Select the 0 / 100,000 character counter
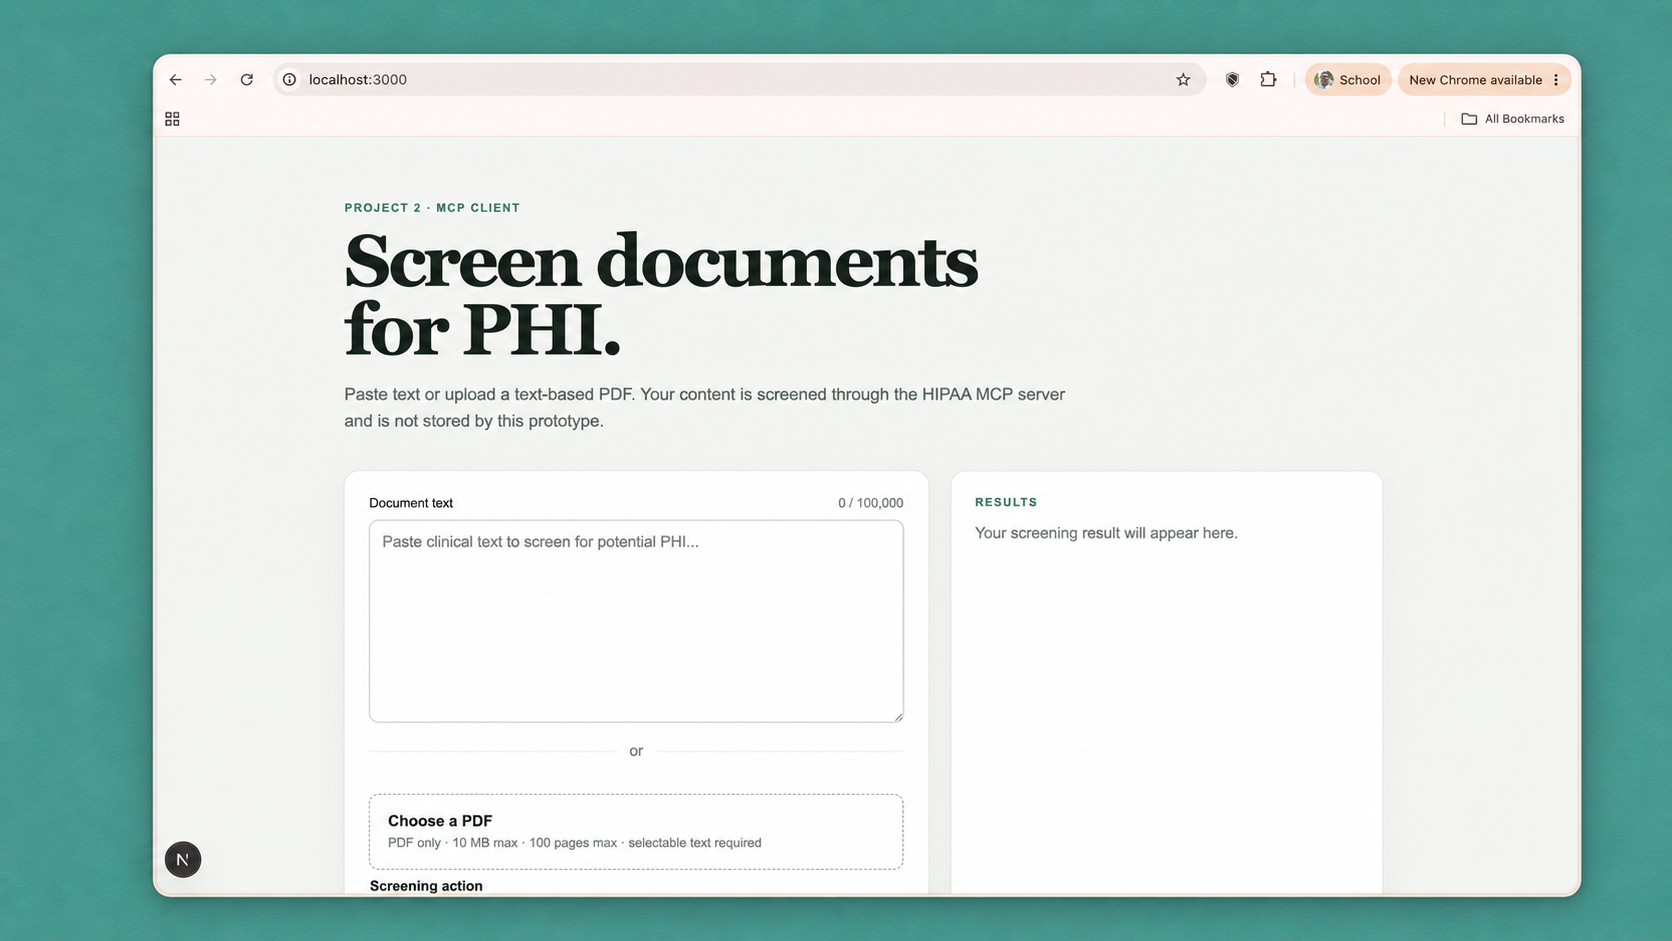Screen dimensions: 1672x941 tap(870, 503)
